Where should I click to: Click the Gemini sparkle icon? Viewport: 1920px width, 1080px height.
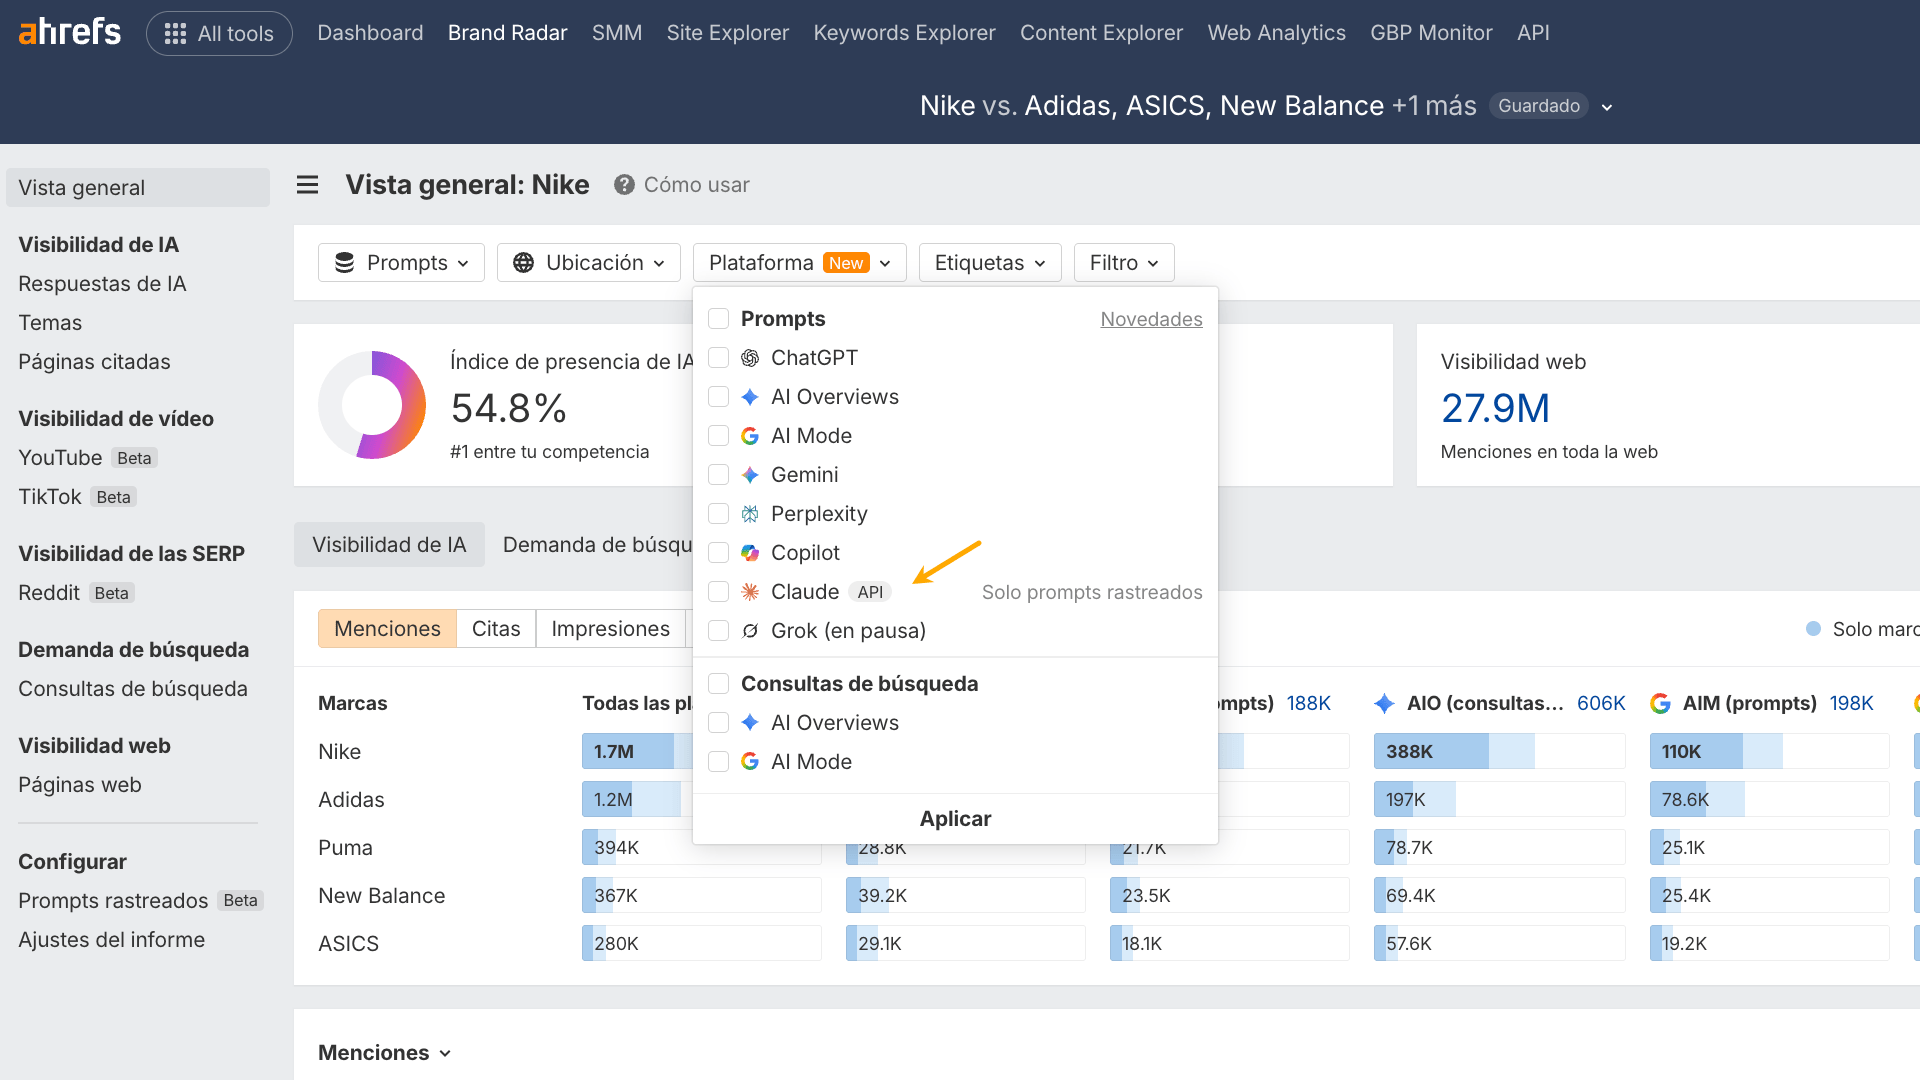[x=750, y=475]
